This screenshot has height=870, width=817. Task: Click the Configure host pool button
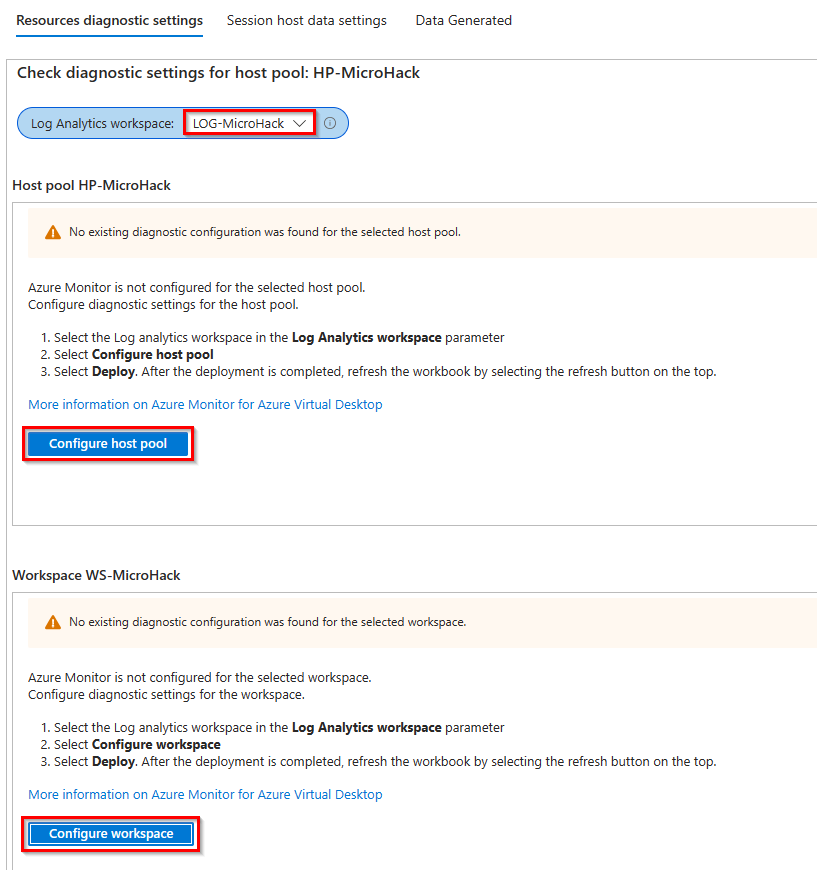107,443
